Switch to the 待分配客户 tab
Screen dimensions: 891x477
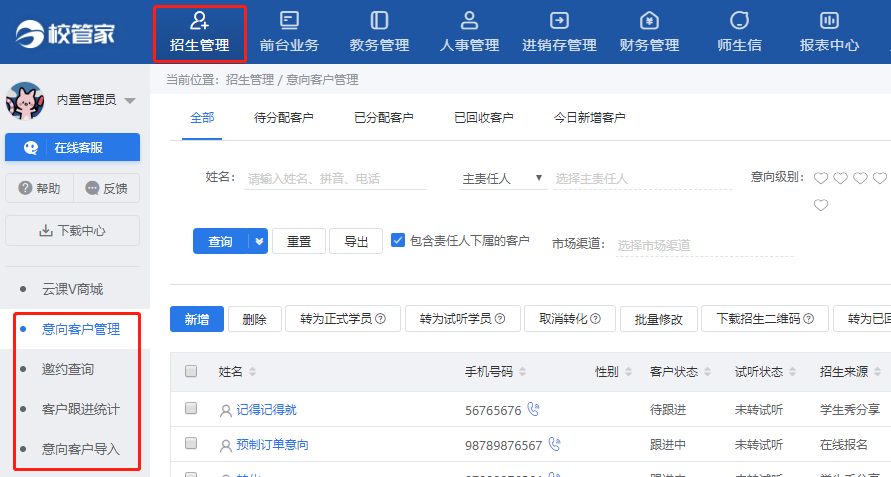284,118
